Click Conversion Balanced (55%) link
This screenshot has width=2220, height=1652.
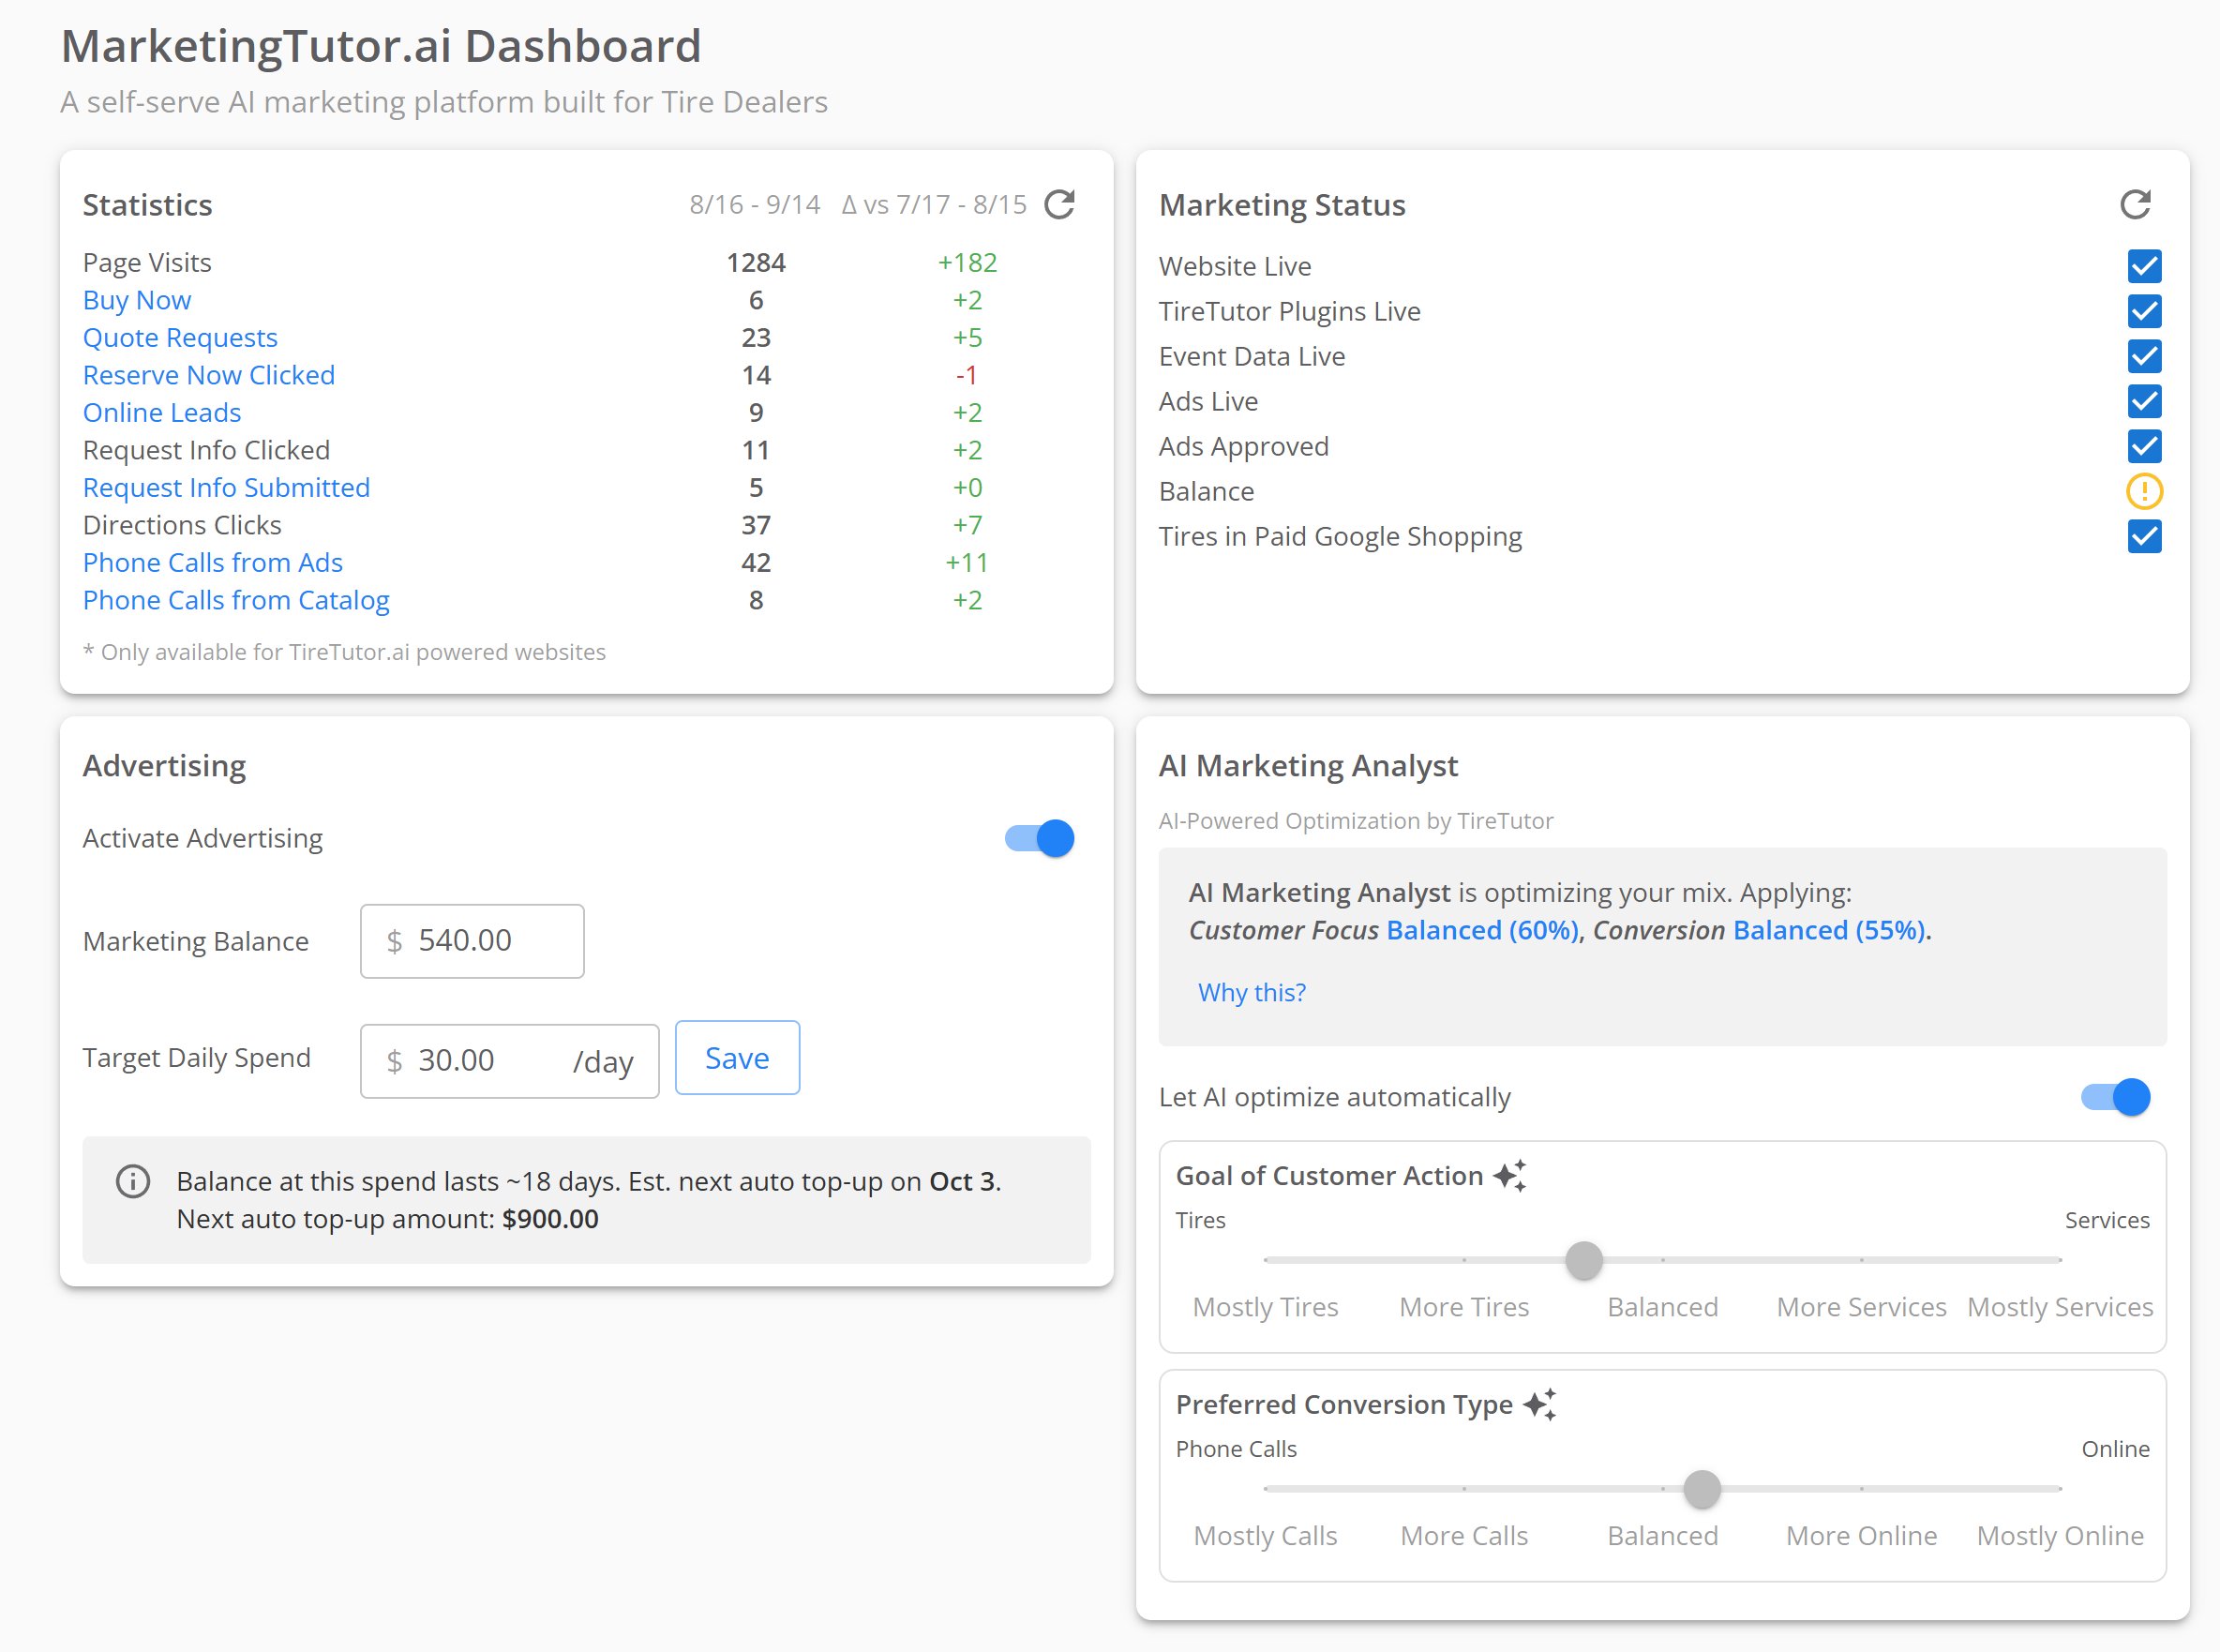point(1829,930)
